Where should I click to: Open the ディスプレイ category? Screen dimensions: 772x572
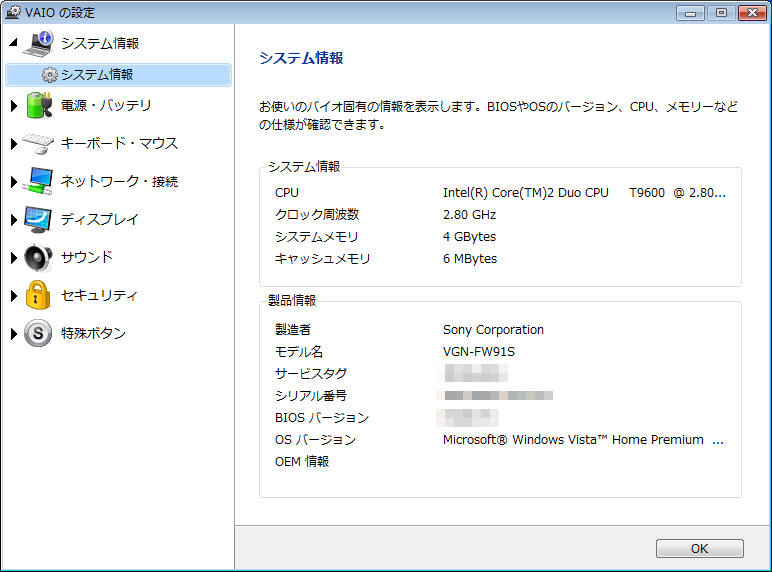[100, 220]
